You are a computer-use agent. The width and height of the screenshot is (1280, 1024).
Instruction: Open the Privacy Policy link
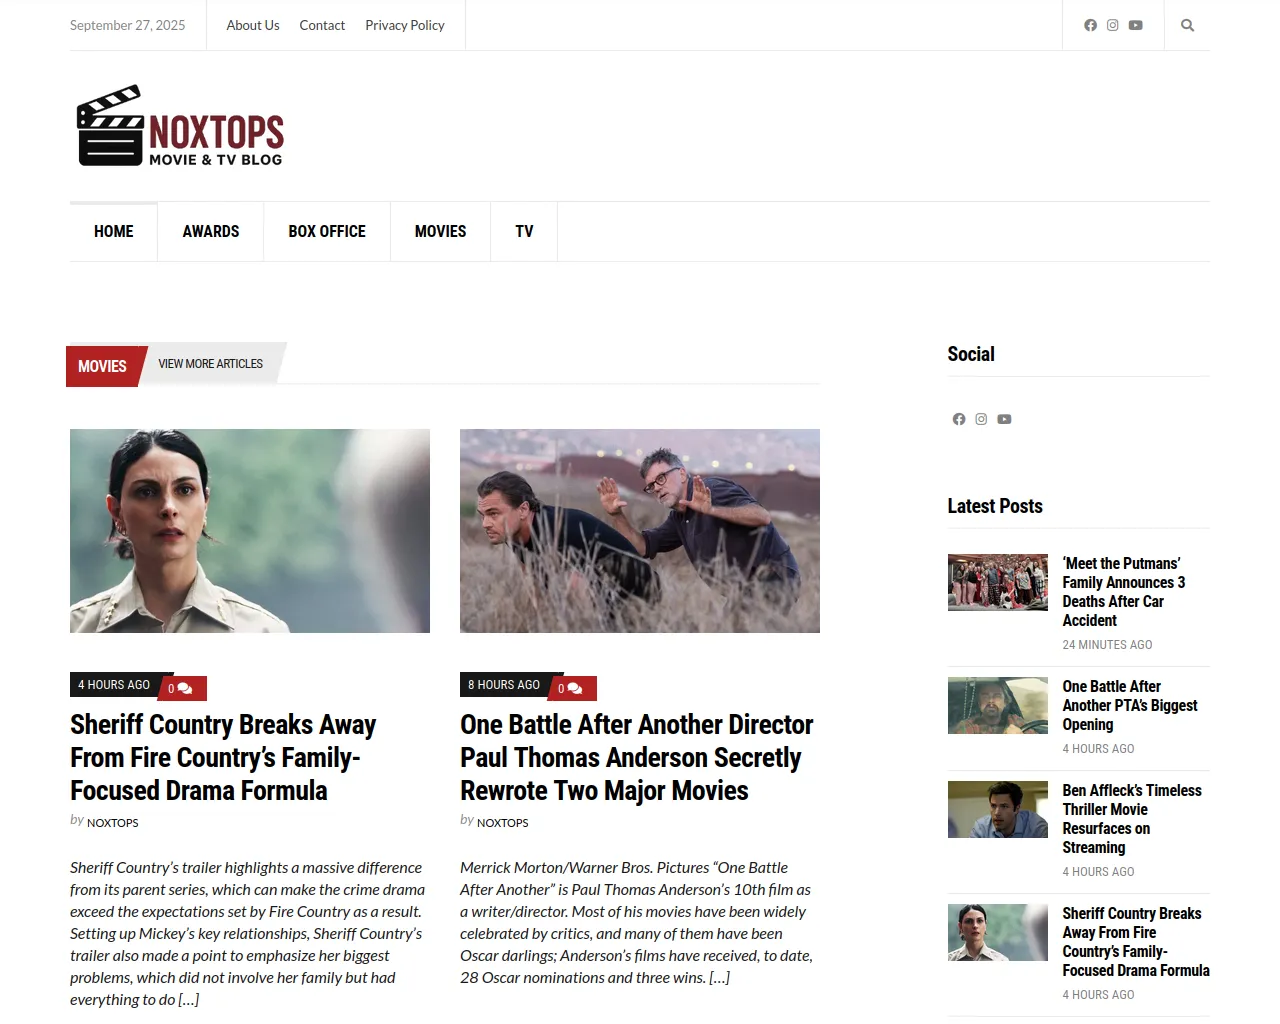[x=405, y=25]
